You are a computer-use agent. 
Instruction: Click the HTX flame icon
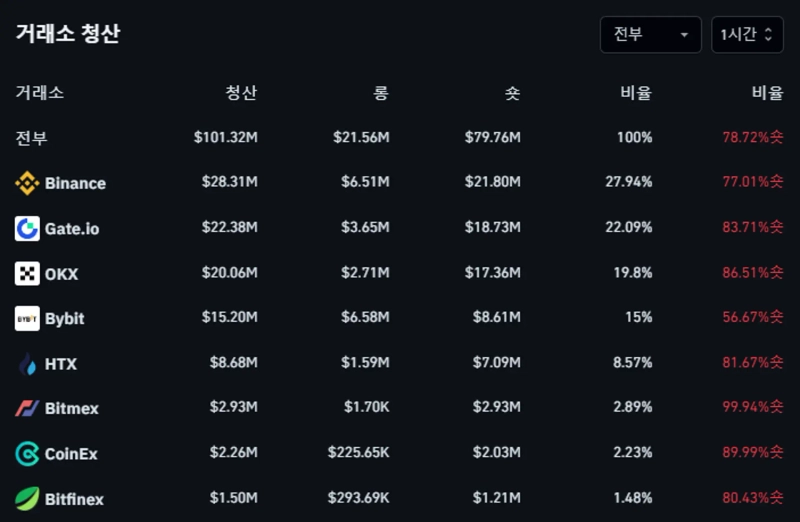(x=27, y=364)
